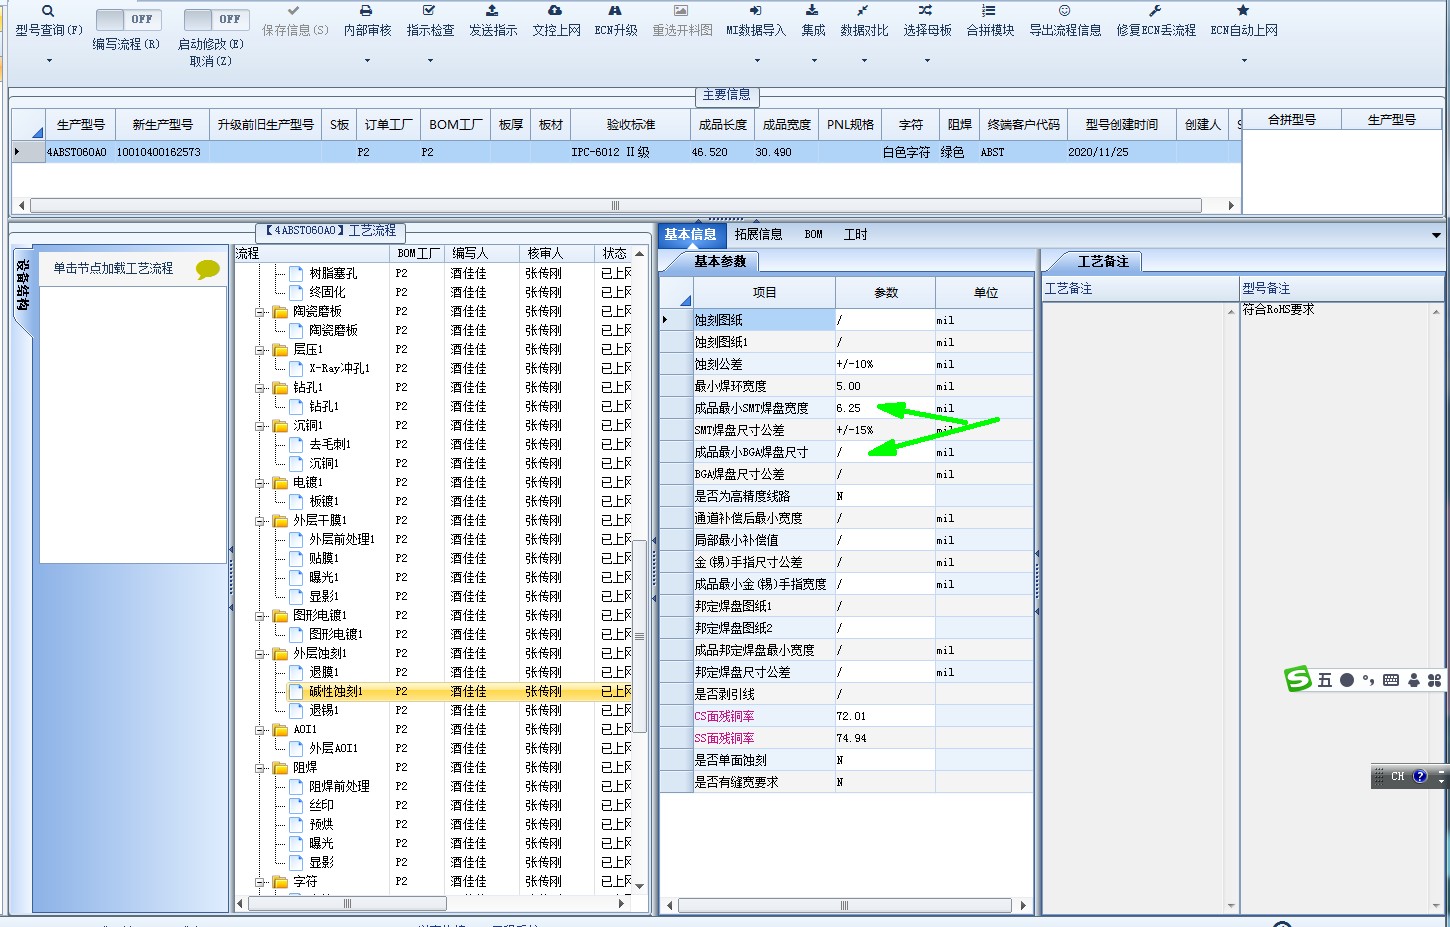Screen dimensions: 1450x927
Task: Click the 合拼模块 list icon
Action: point(990,11)
